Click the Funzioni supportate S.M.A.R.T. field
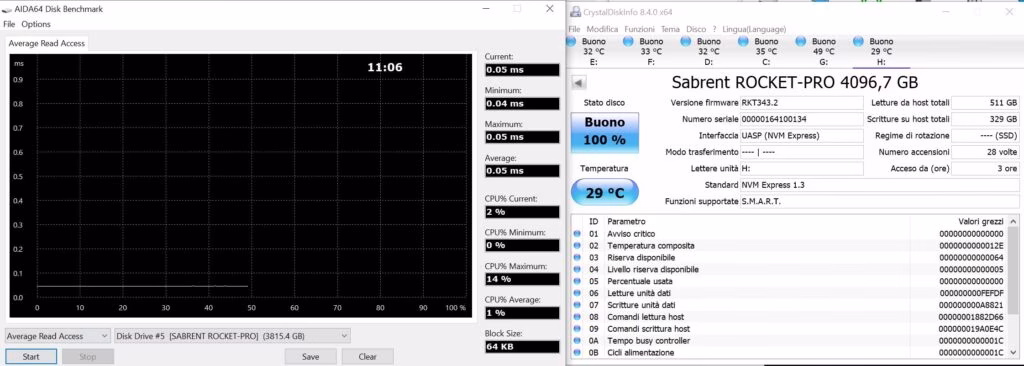Image resolution: width=1024 pixels, height=366 pixels. click(x=879, y=201)
